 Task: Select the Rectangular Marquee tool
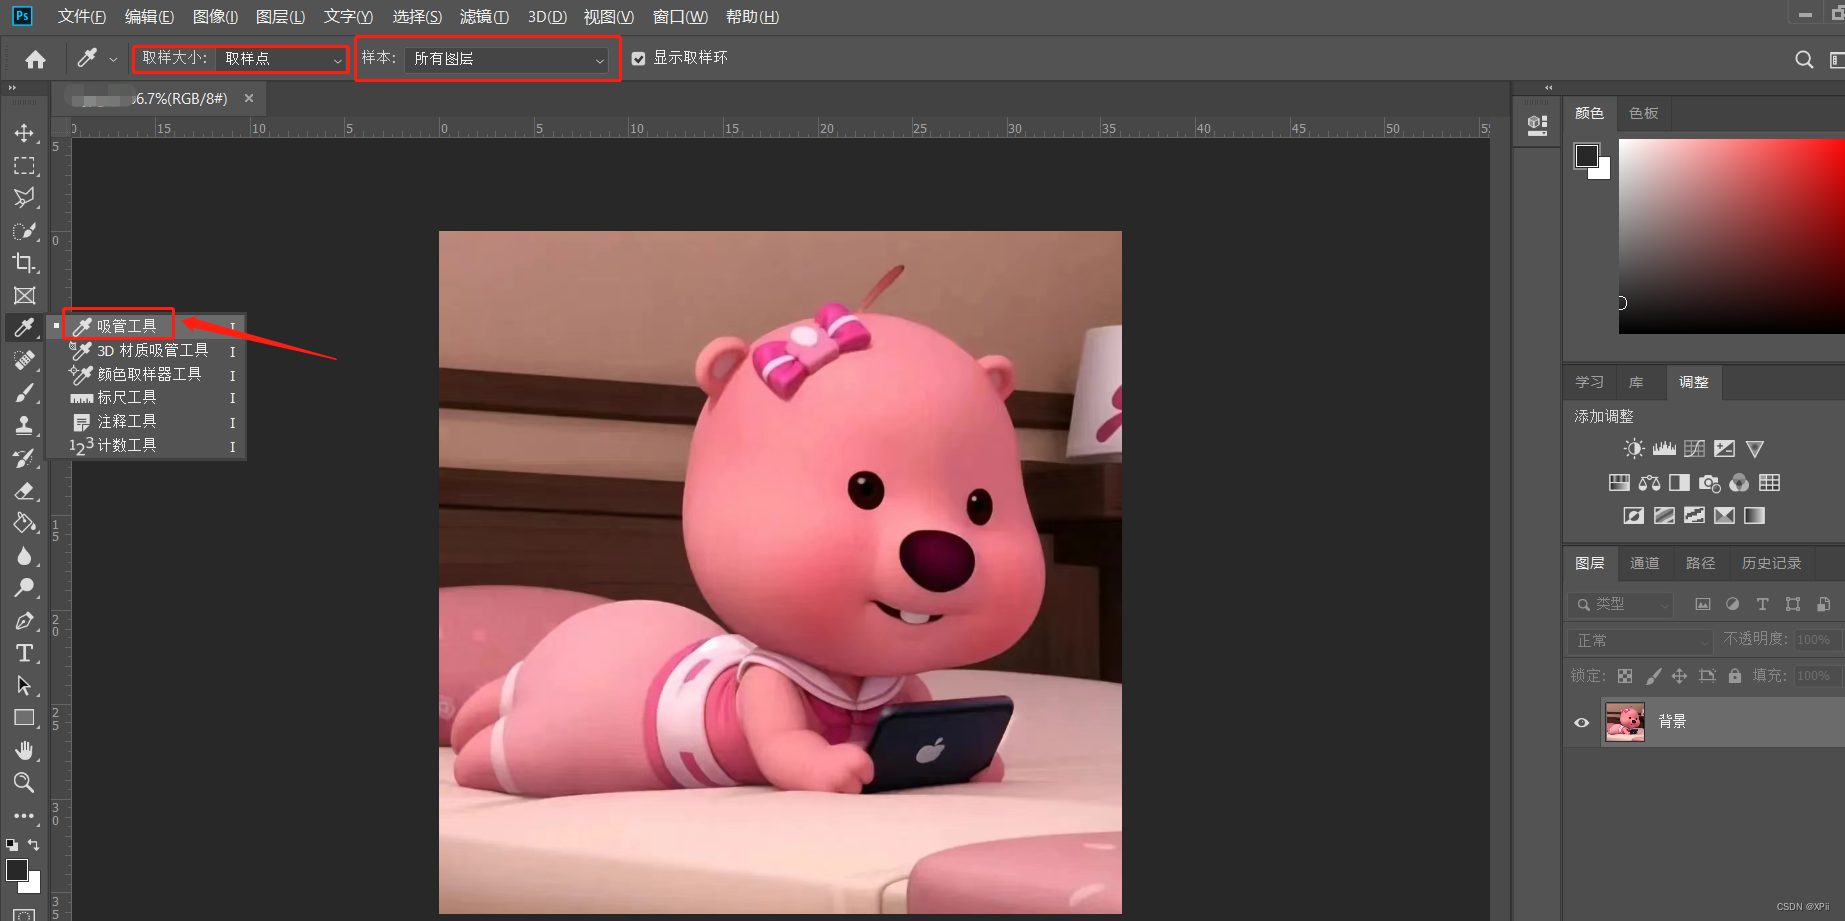[x=24, y=166]
